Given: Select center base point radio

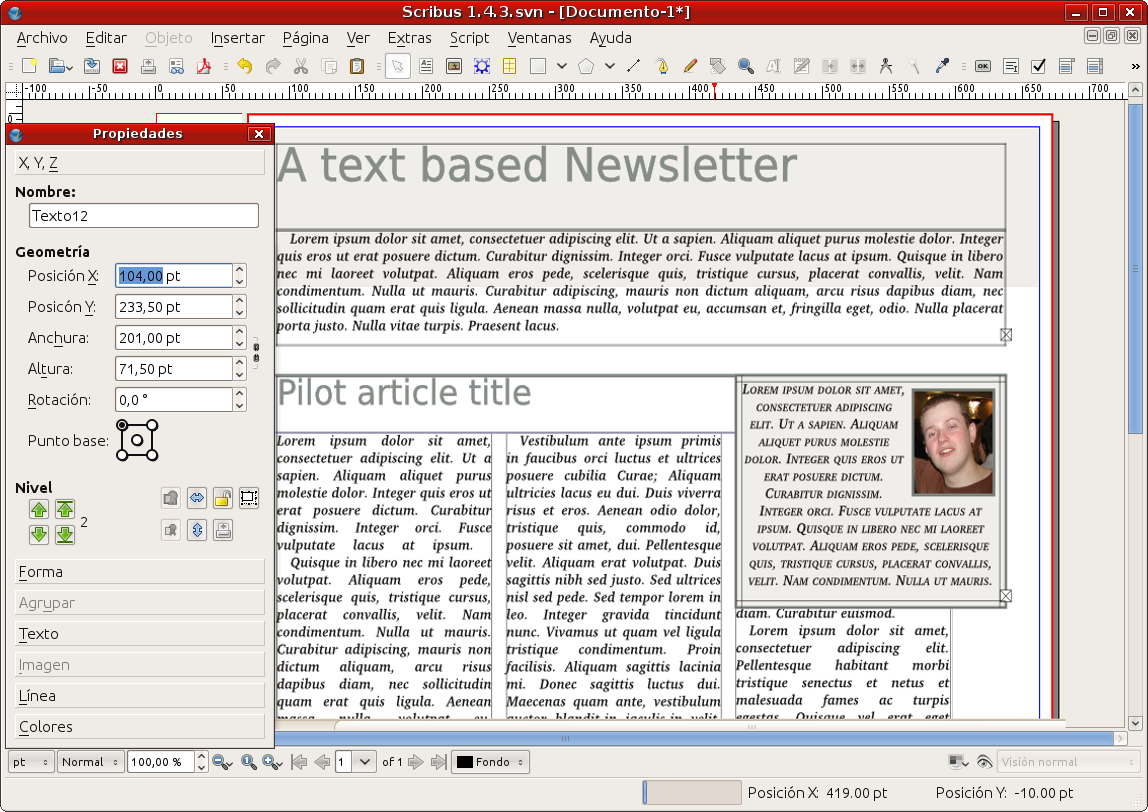Looking at the screenshot, I should point(138,441).
